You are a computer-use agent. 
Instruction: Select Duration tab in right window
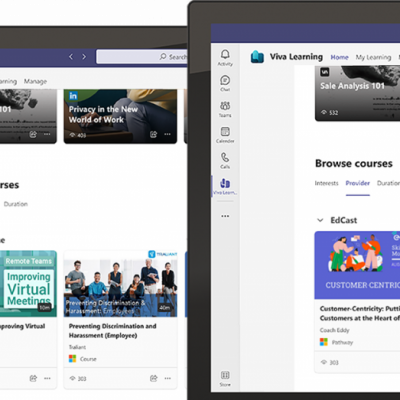(388, 183)
